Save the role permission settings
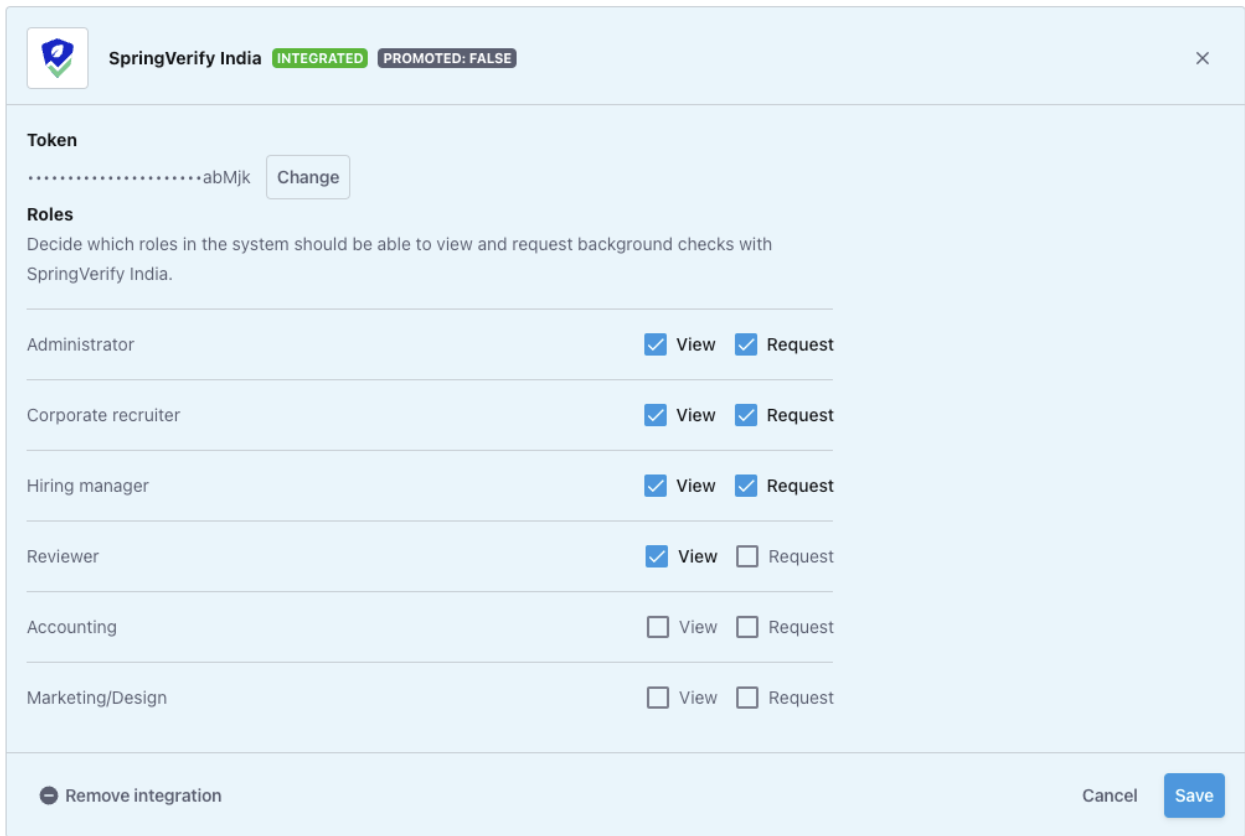The height and width of the screenshot is (836, 1245). pos(1194,796)
